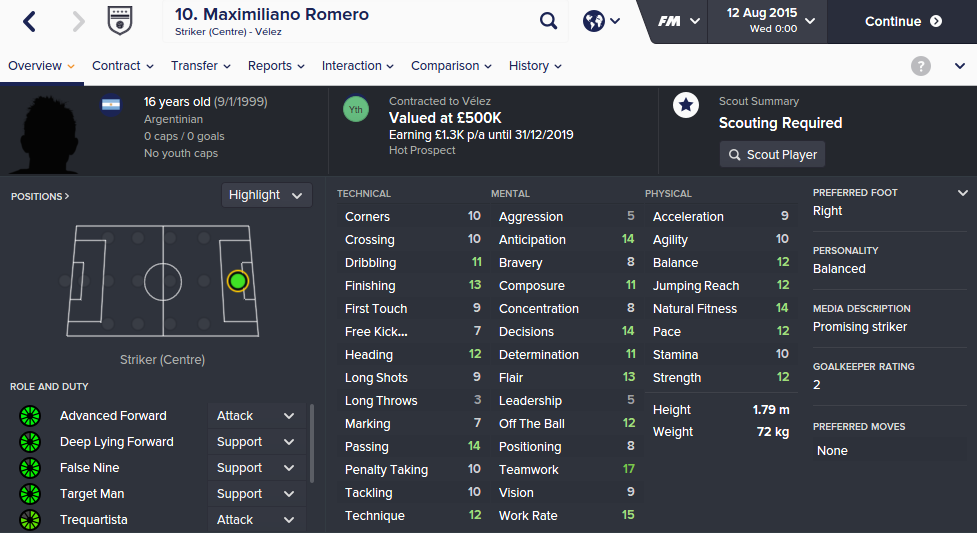Click the FM logo menu
The width and height of the screenshot is (977, 533).
click(679, 21)
